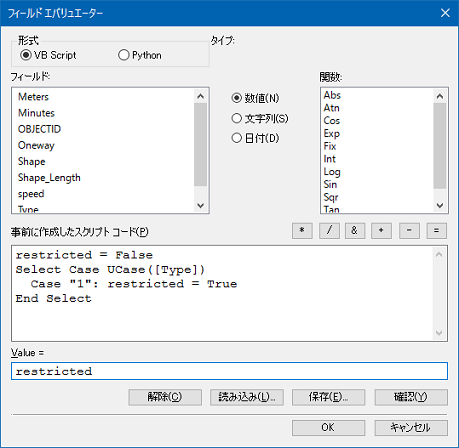This screenshot has height=448, width=459.
Task: Click the Value = expression input field
Action: (229, 371)
